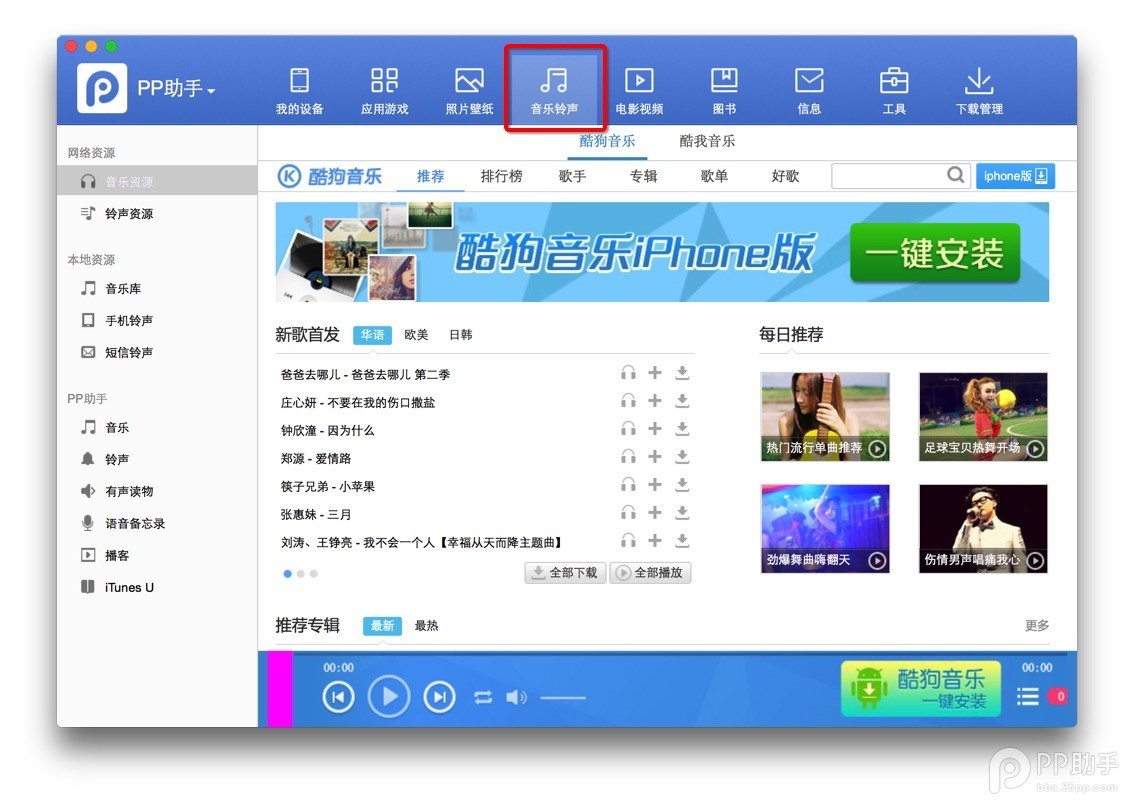
Task: Open 伤情男声唱痛我心 thumbnail
Action: tap(983, 528)
